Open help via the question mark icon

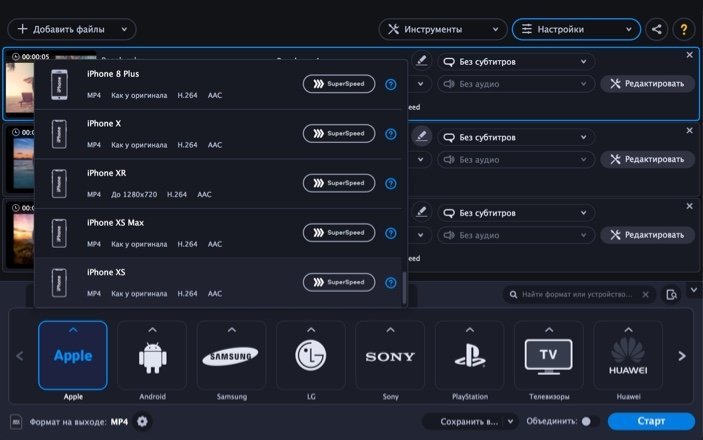point(684,29)
